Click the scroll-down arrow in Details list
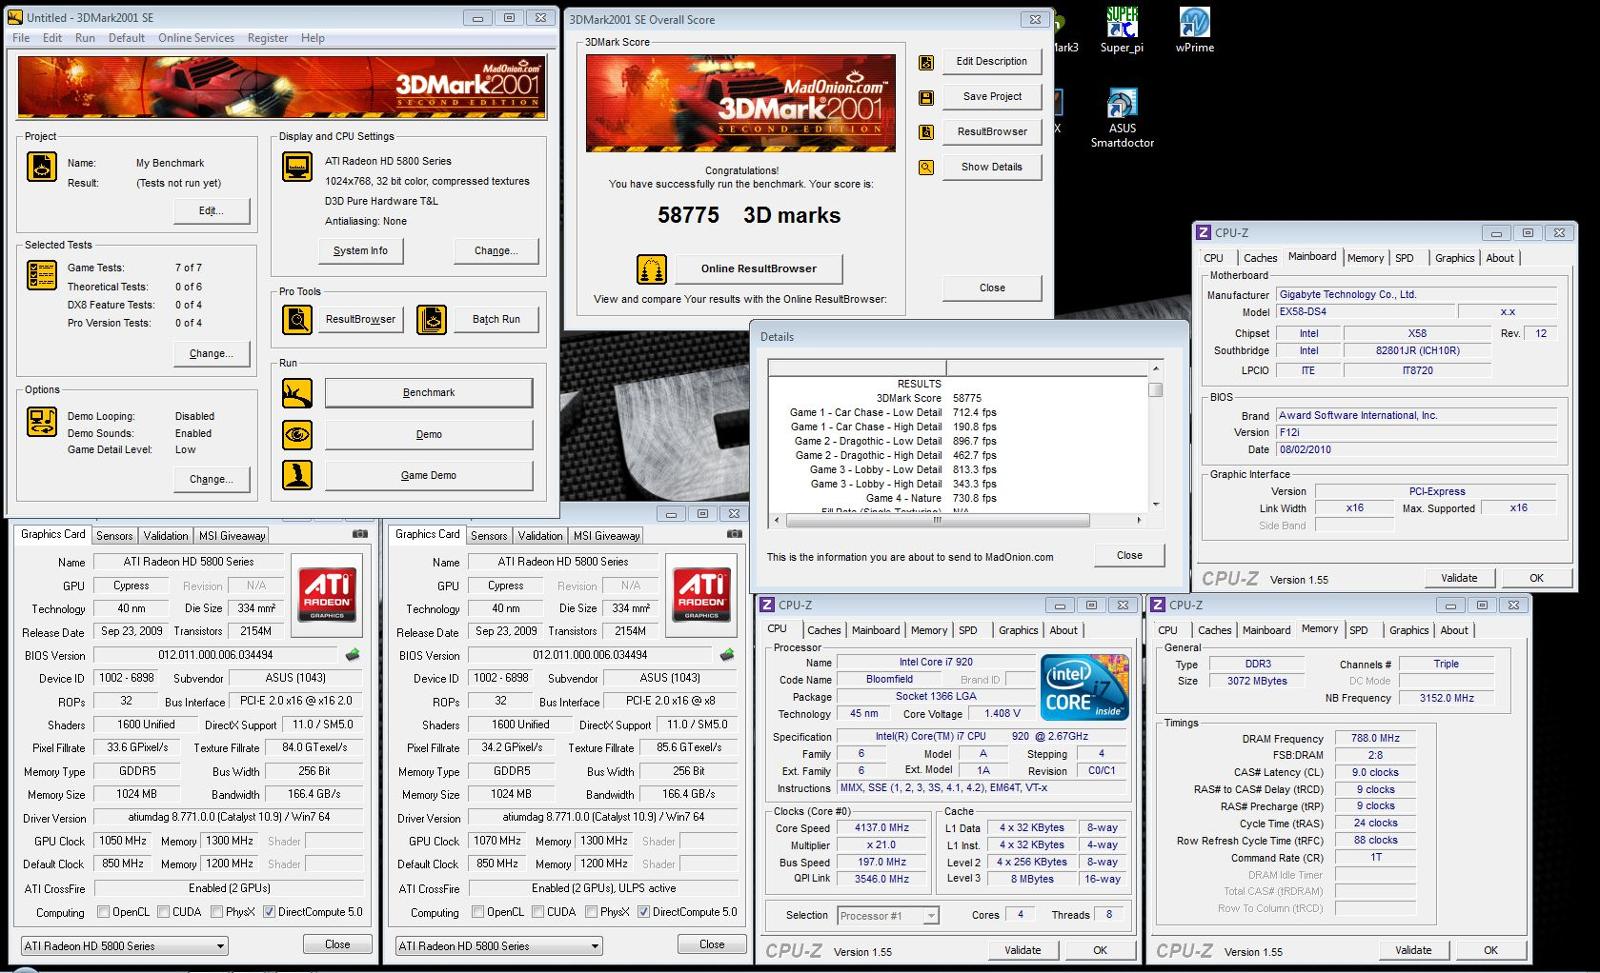 [1155, 504]
